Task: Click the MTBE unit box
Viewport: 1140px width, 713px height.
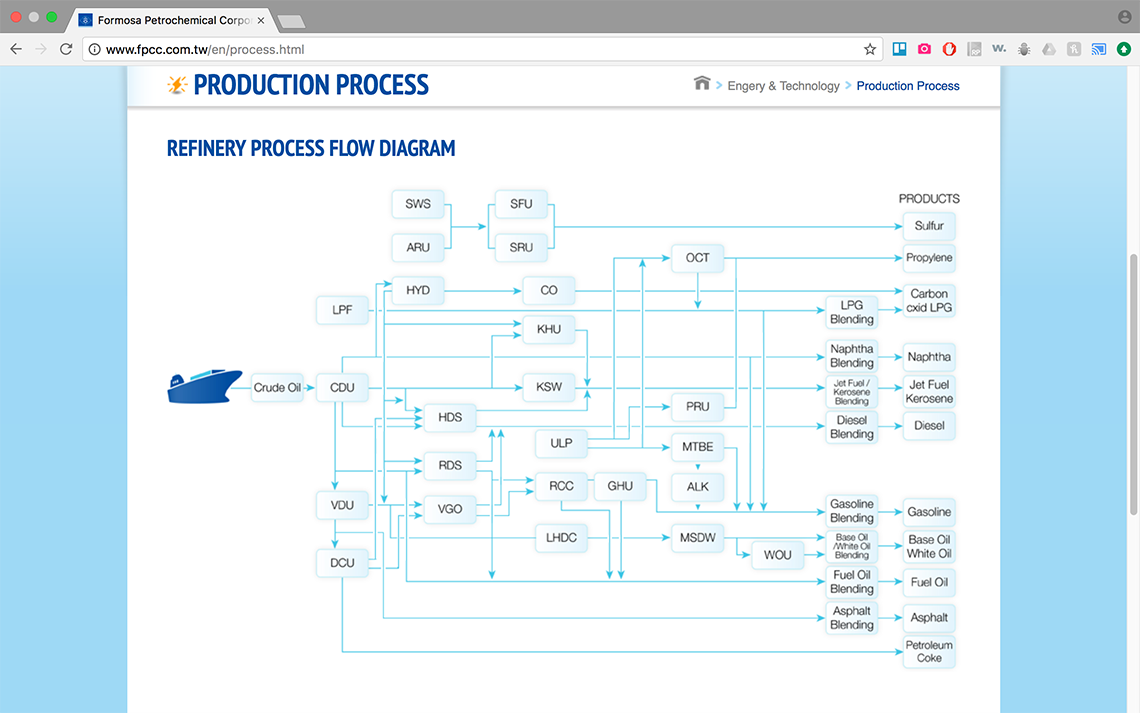Action: (x=697, y=446)
